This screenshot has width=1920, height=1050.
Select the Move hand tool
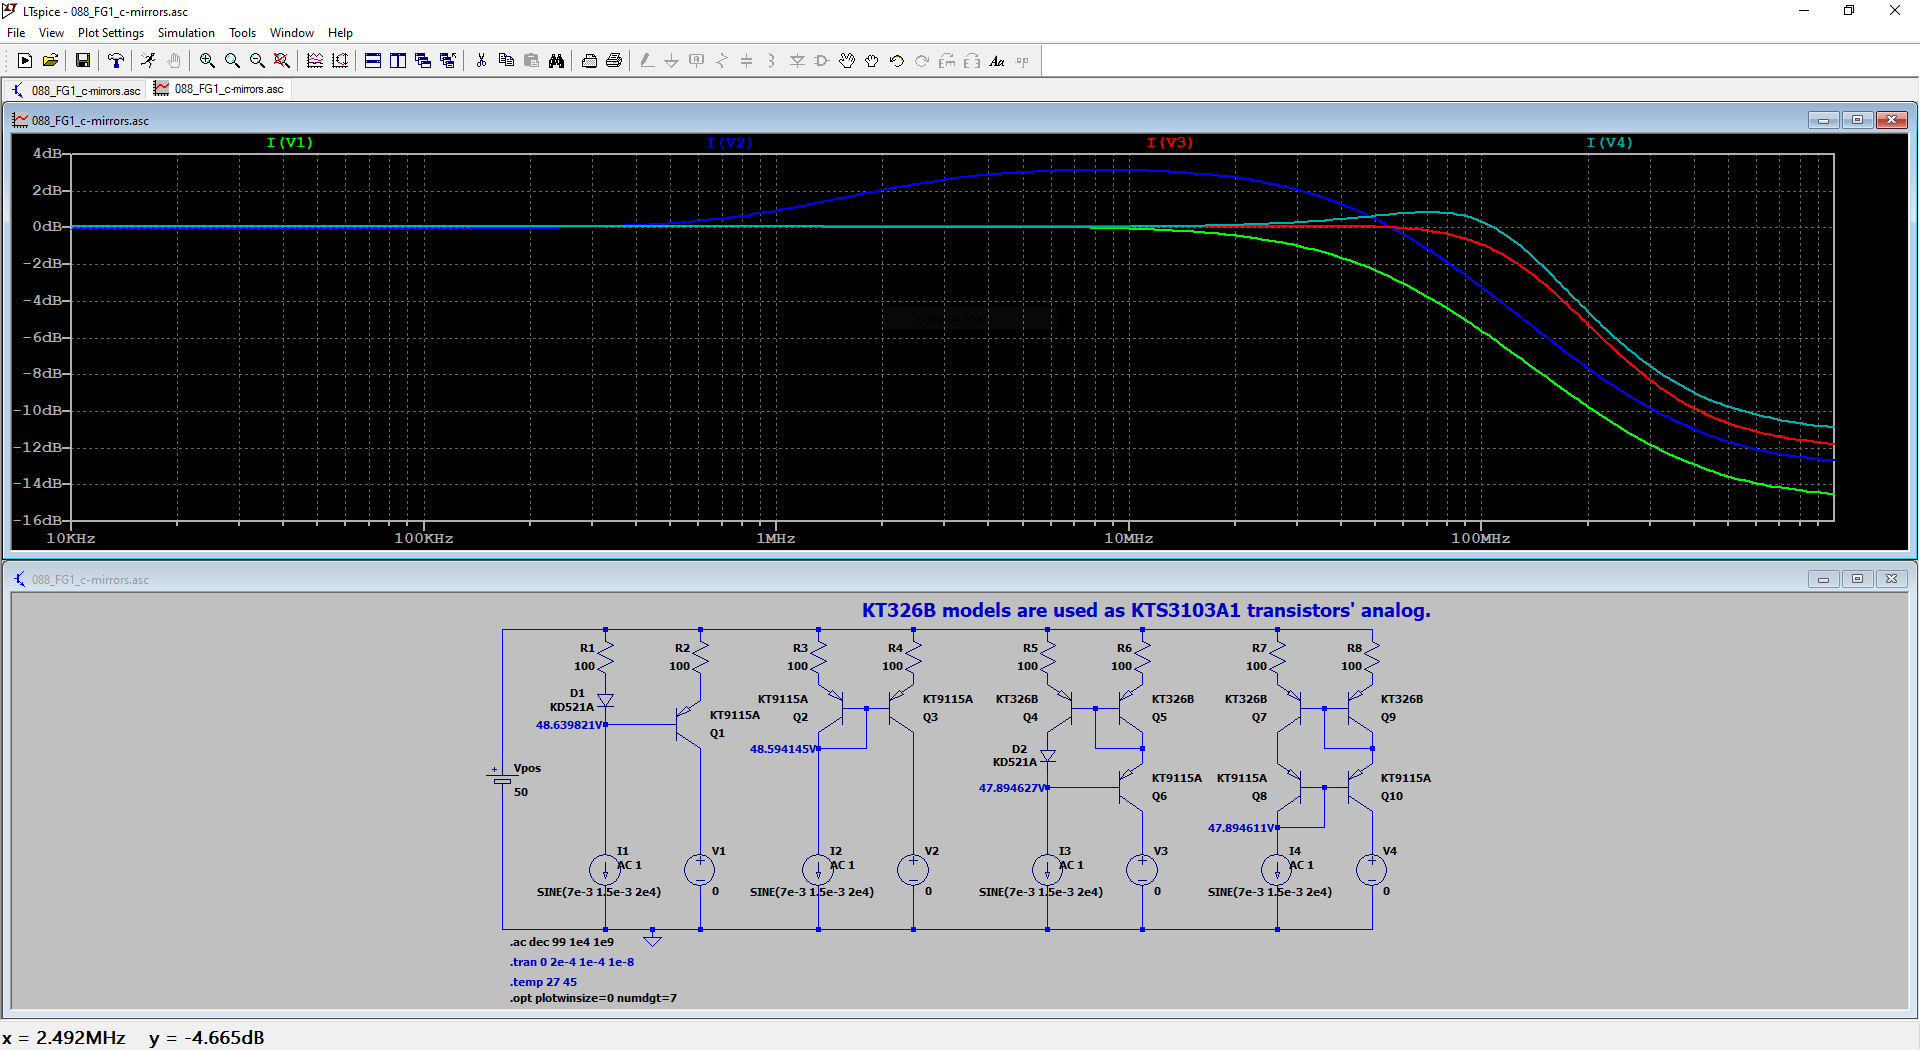point(847,61)
